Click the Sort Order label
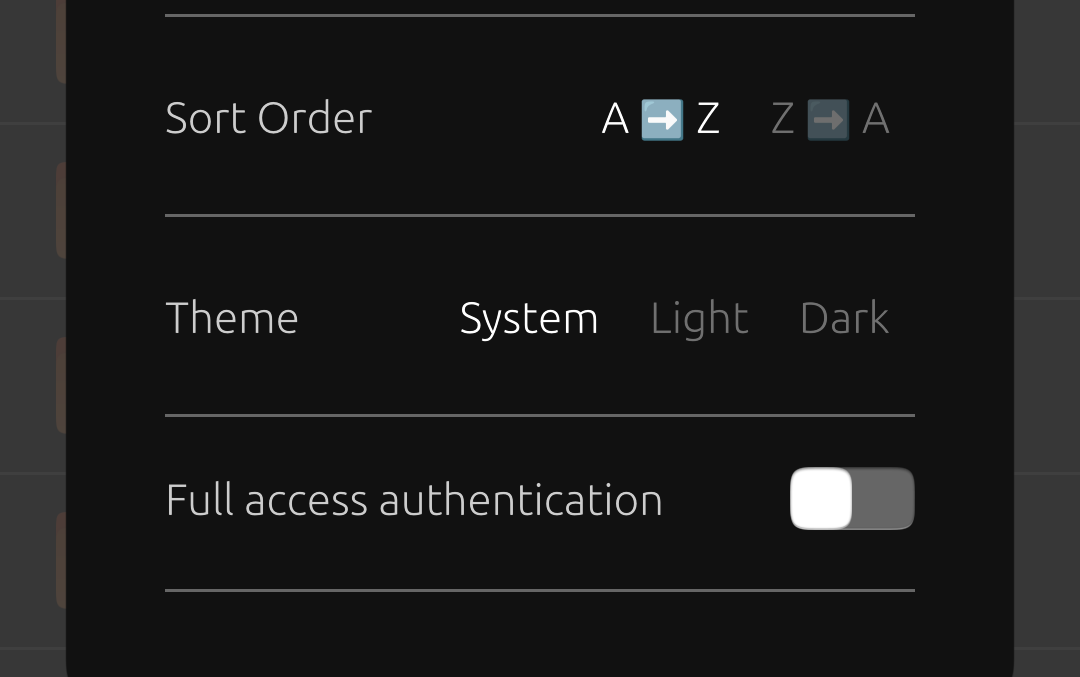 (268, 118)
